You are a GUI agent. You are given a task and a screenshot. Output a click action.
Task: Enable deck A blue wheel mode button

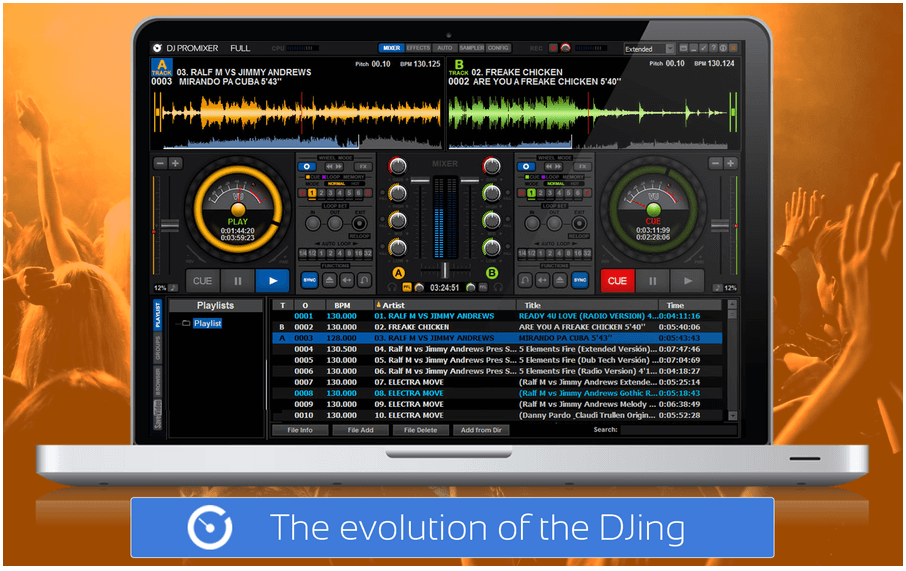[307, 166]
